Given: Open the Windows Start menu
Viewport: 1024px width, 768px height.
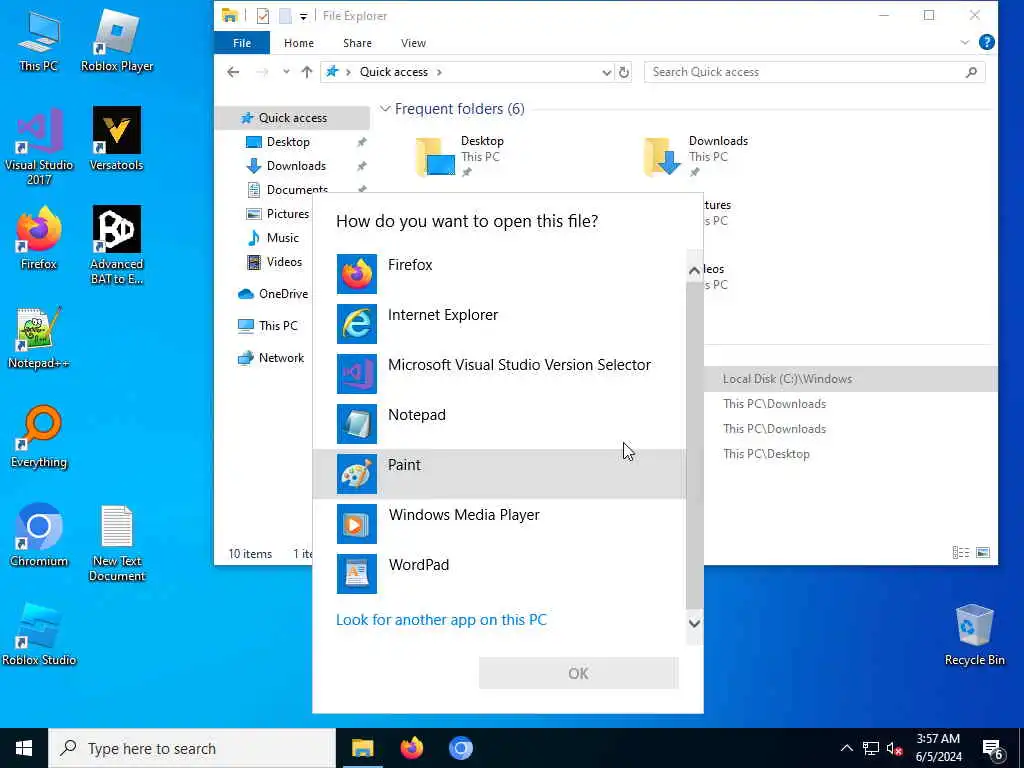Looking at the screenshot, I should (x=24, y=748).
